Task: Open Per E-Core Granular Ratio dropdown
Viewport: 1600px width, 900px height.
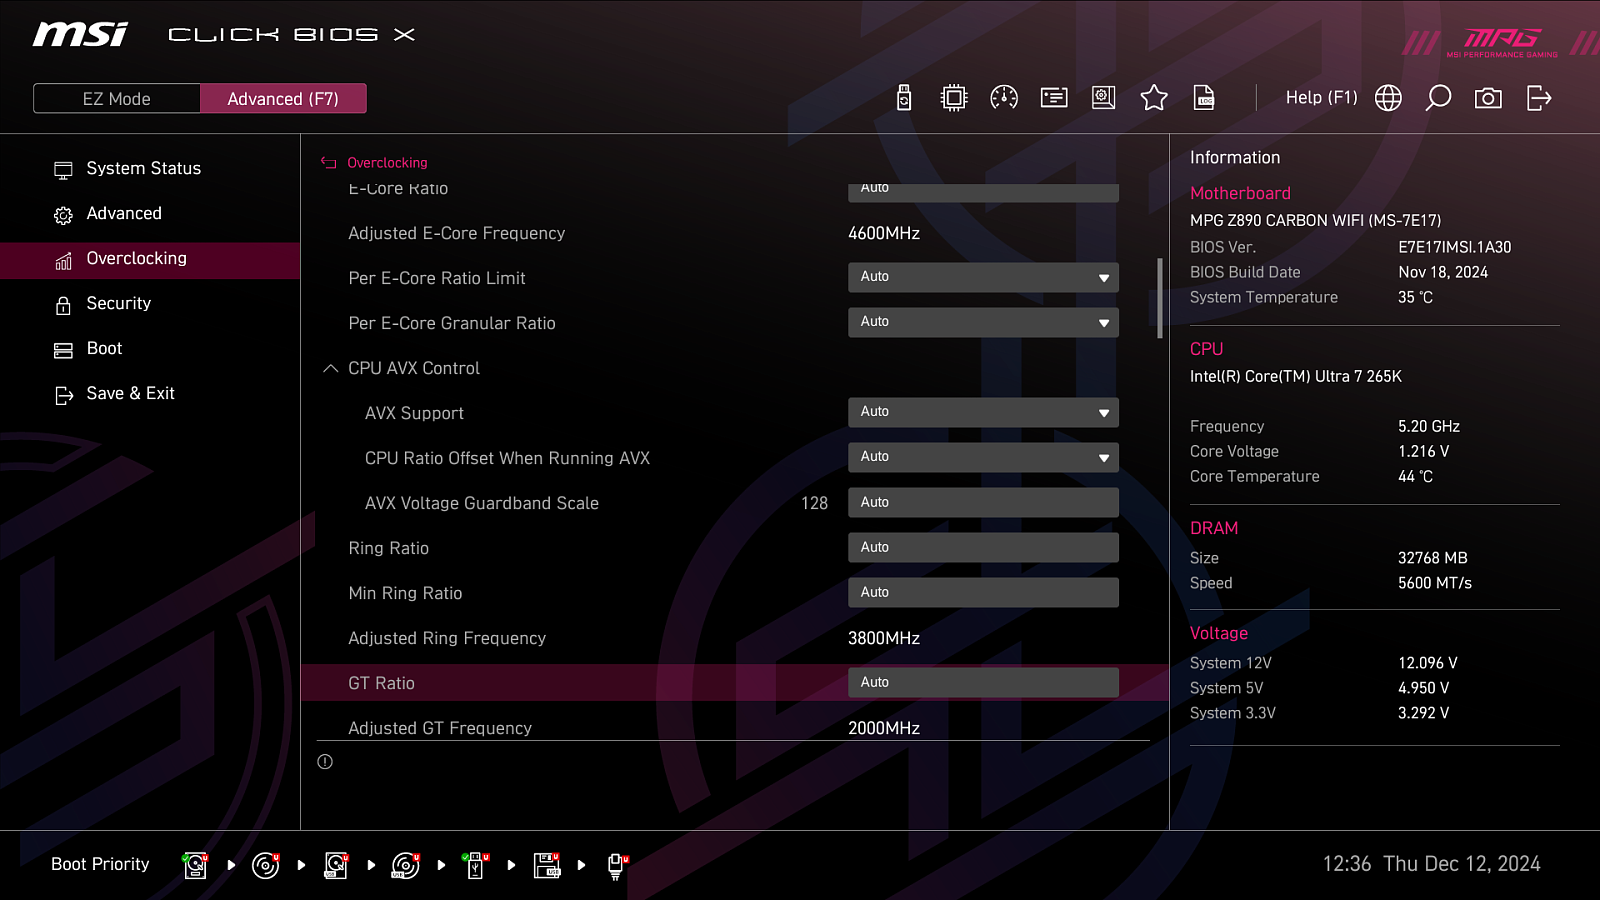Action: [x=983, y=322]
